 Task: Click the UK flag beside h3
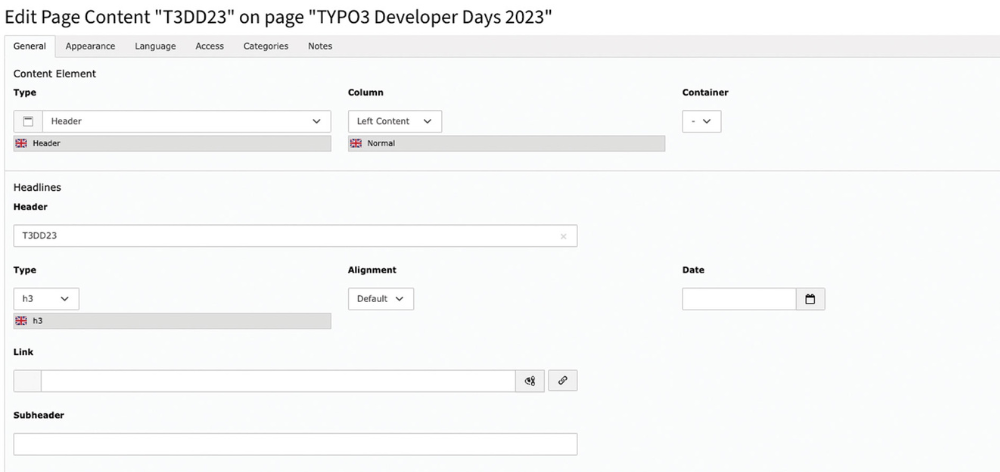(21, 321)
